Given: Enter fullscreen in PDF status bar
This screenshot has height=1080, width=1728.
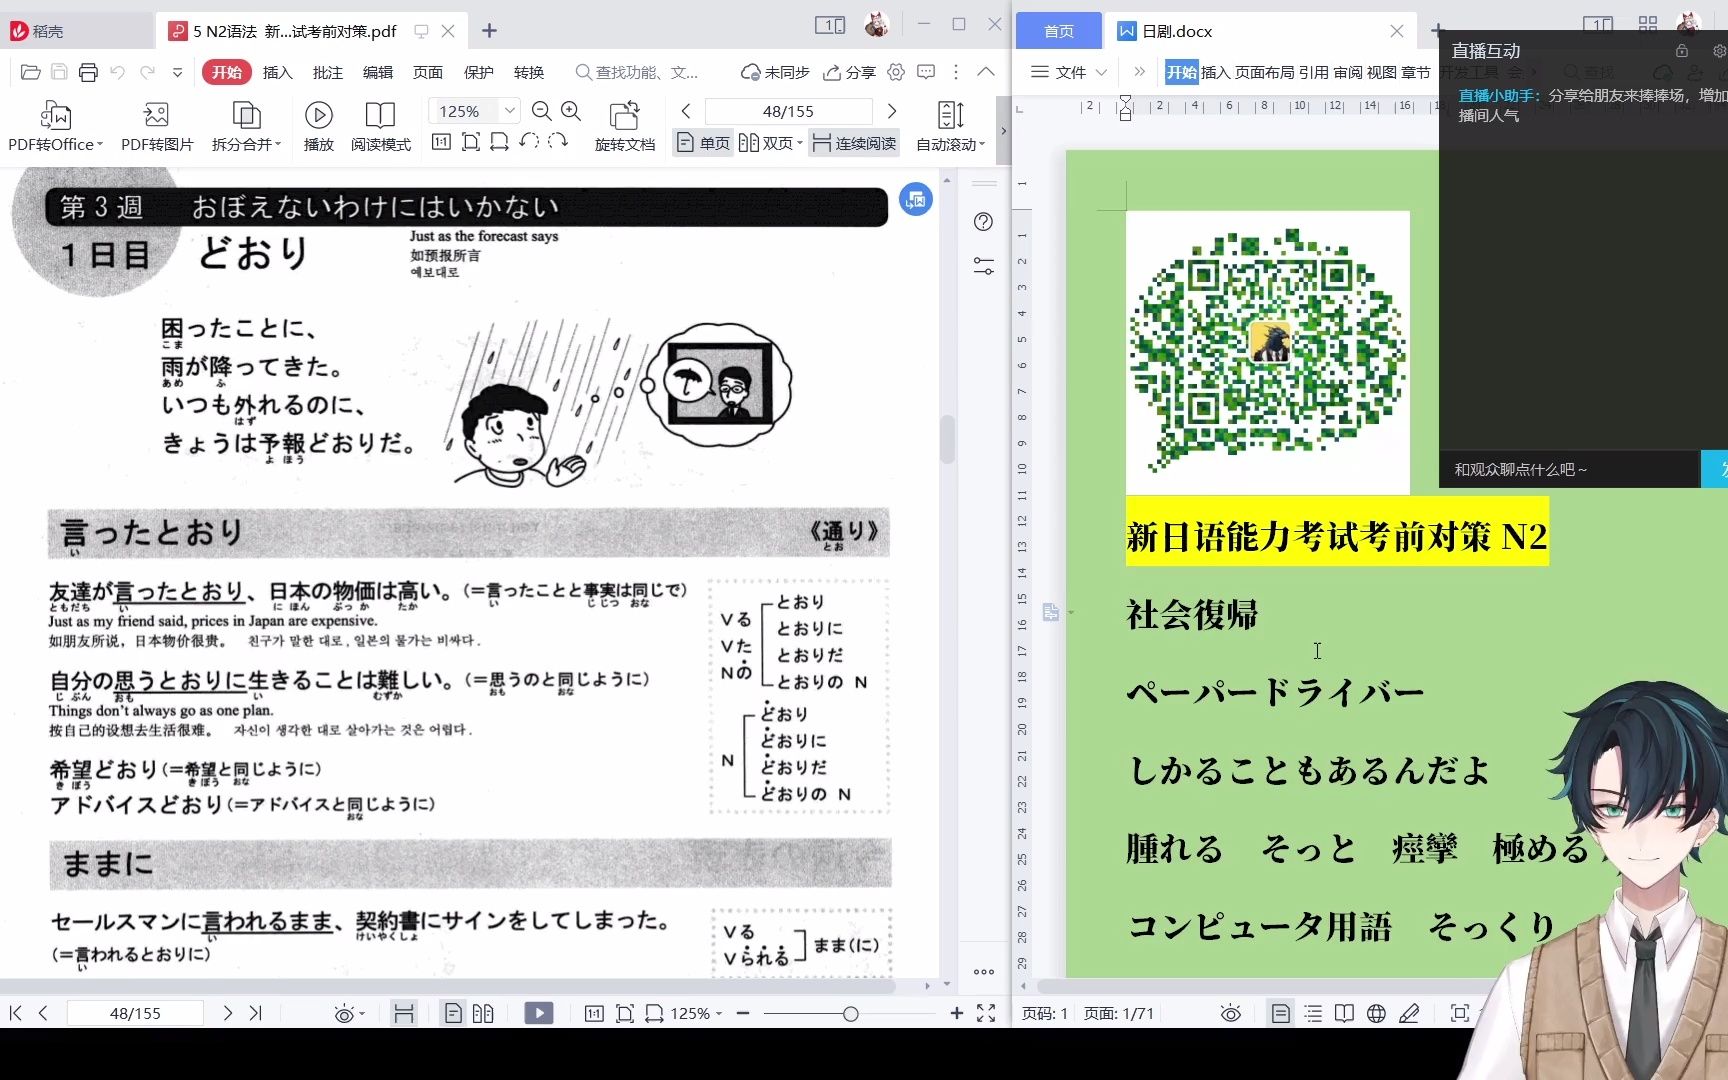Looking at the screenshot, I should (986, 1013).
